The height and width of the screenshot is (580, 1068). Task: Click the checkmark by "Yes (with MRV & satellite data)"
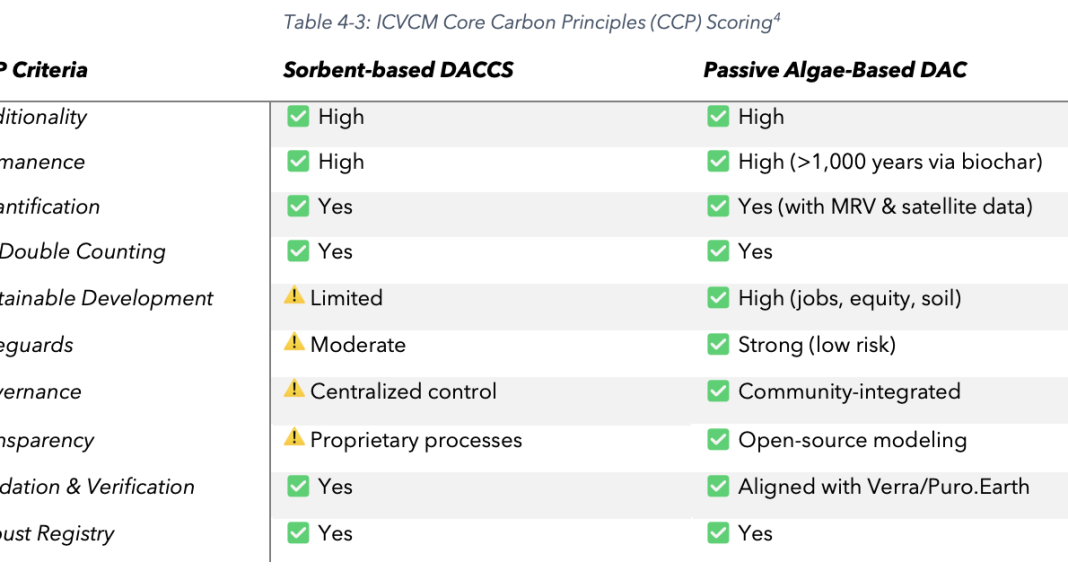click(x=718, y=206)
